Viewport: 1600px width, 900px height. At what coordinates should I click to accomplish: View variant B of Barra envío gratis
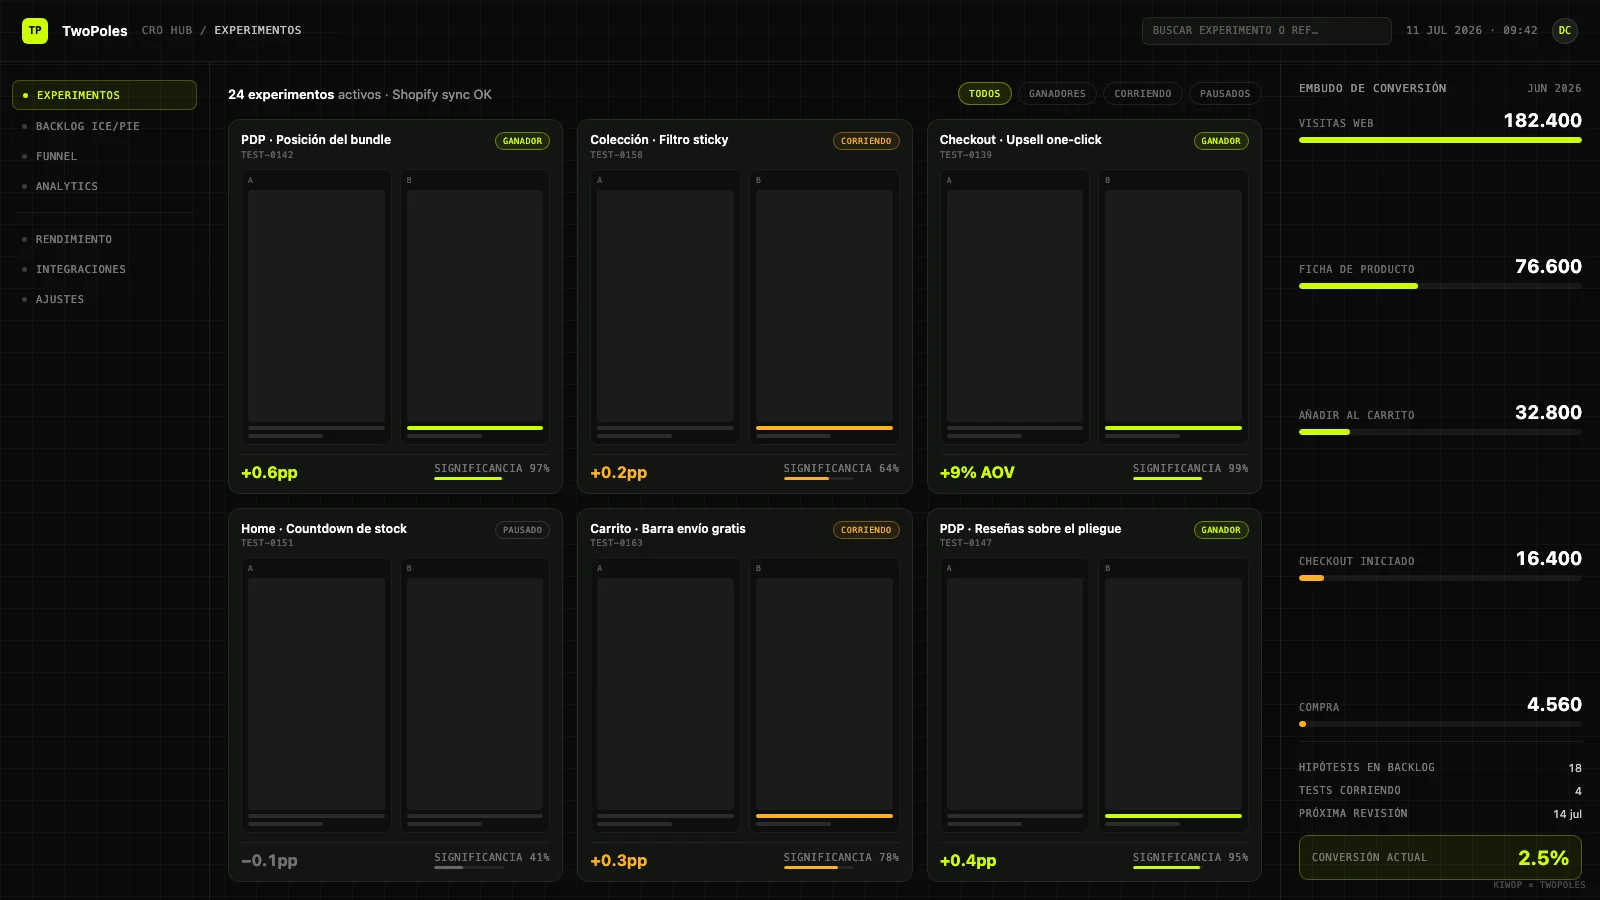[824, 695]
